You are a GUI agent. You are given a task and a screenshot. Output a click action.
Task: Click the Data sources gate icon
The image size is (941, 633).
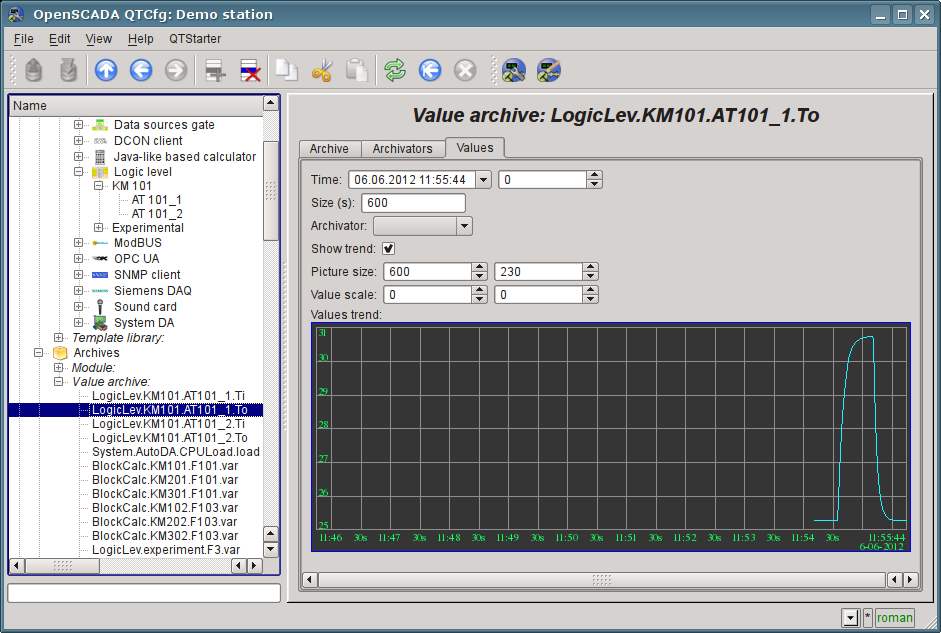100,125
